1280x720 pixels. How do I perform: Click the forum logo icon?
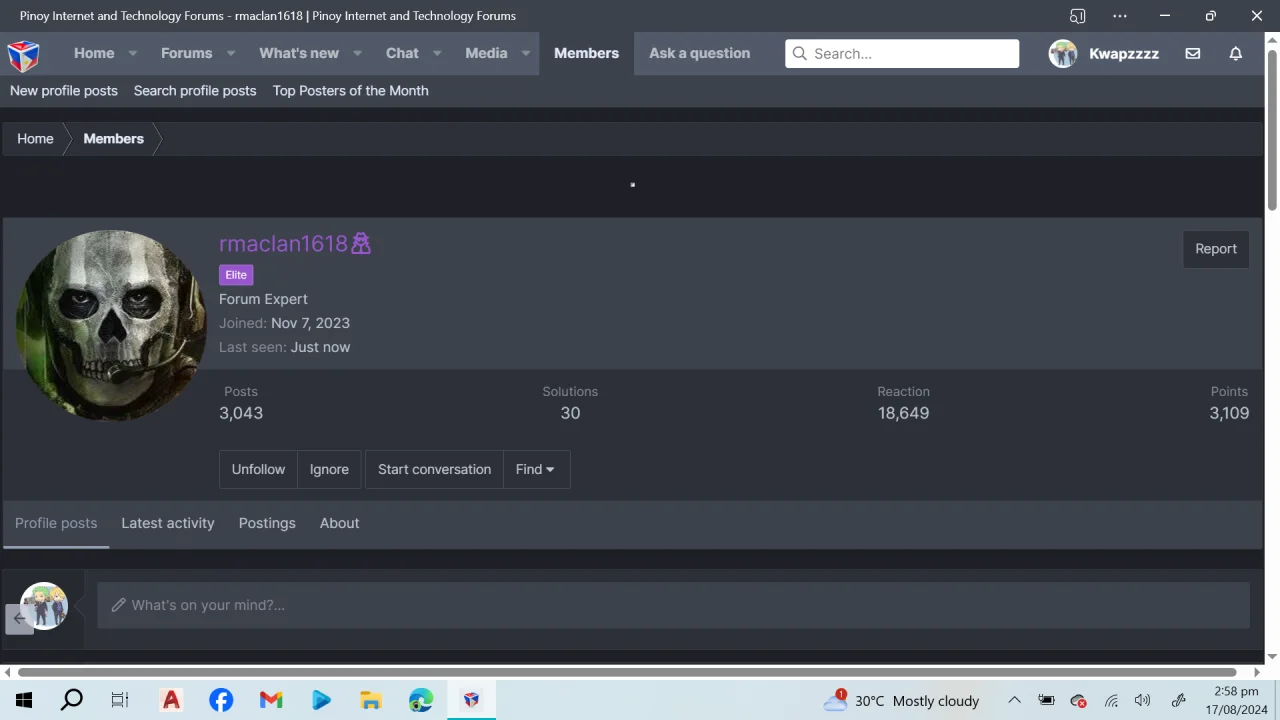pyautogui.click(x=23, y=55)
